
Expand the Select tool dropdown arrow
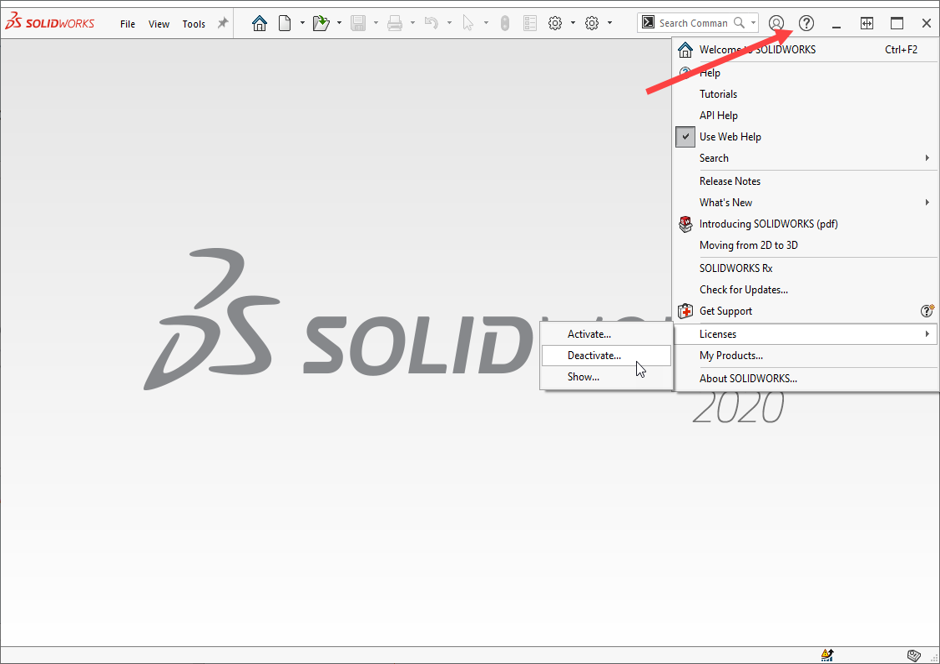[486, 23]
